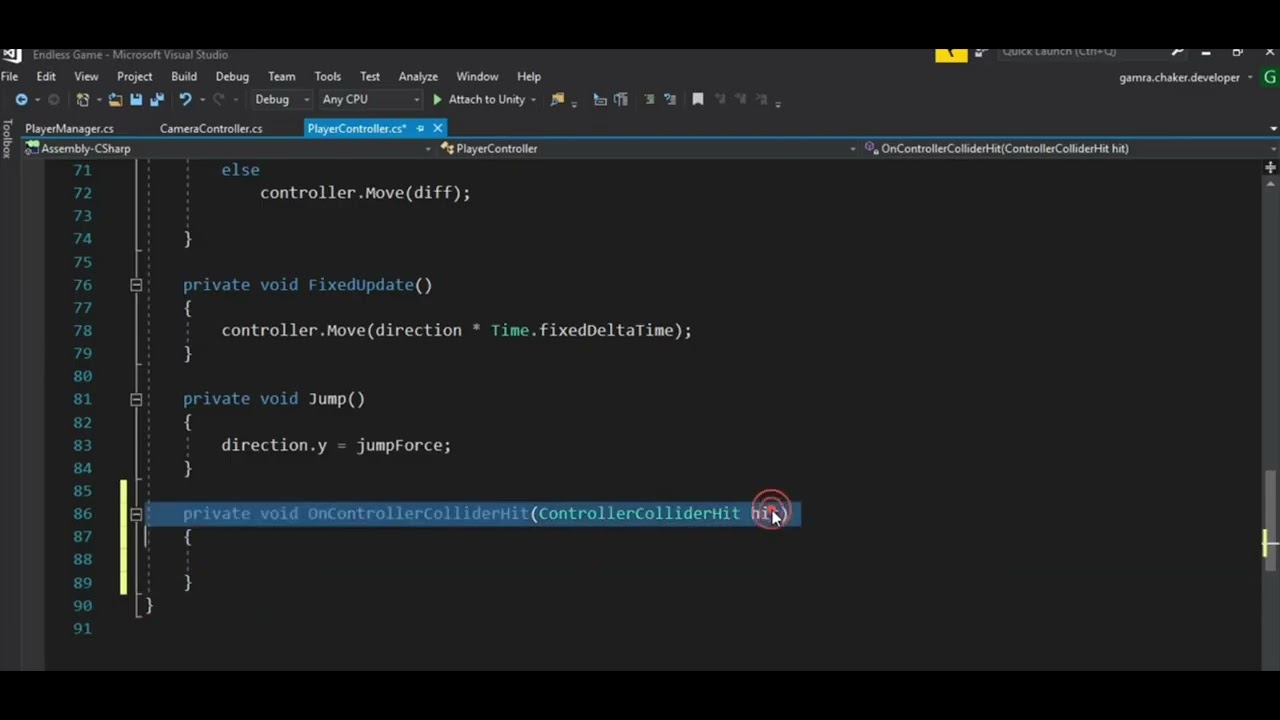Screen dimensions: 1280x720
Task: Open the Analyze menu
Action: click(x=418, y=77)
